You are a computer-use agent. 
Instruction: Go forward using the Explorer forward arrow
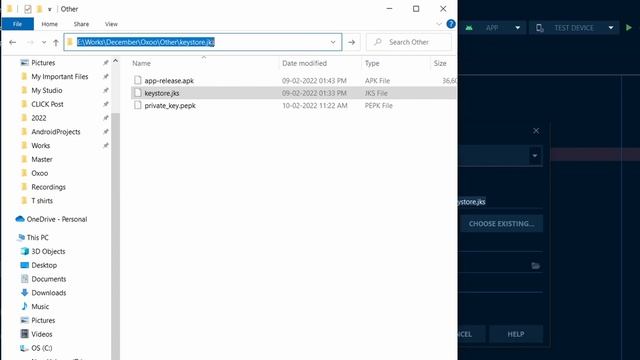[x=30, y=42]
